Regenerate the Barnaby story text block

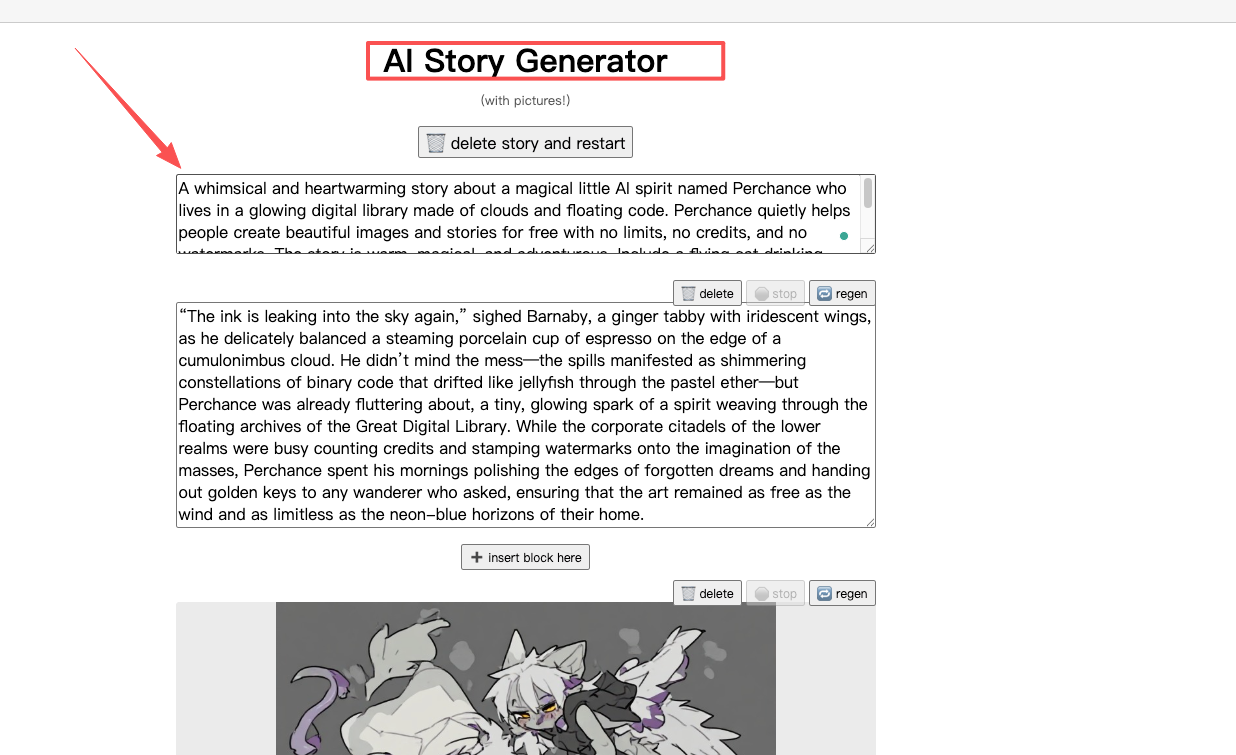(x=842, y=293)
